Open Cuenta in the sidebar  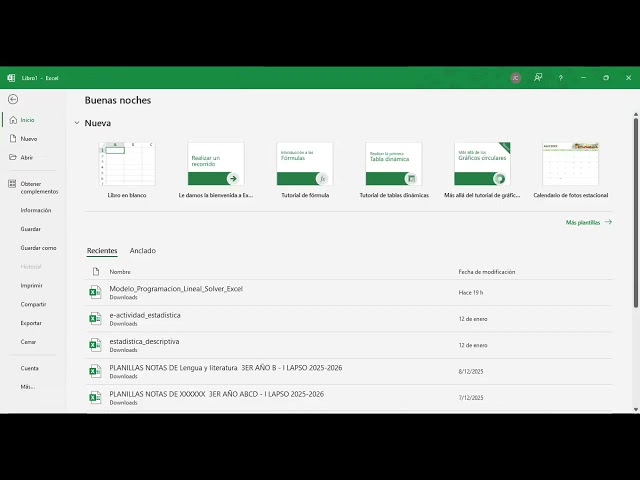point(29,368)
